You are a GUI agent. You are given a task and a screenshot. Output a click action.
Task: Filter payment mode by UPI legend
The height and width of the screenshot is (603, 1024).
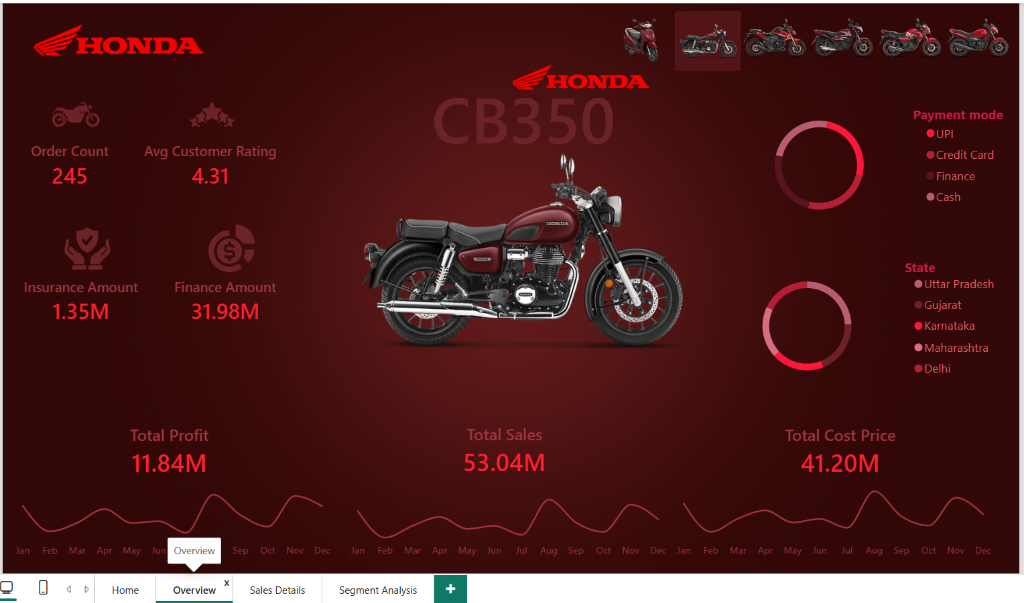(940, 134)
